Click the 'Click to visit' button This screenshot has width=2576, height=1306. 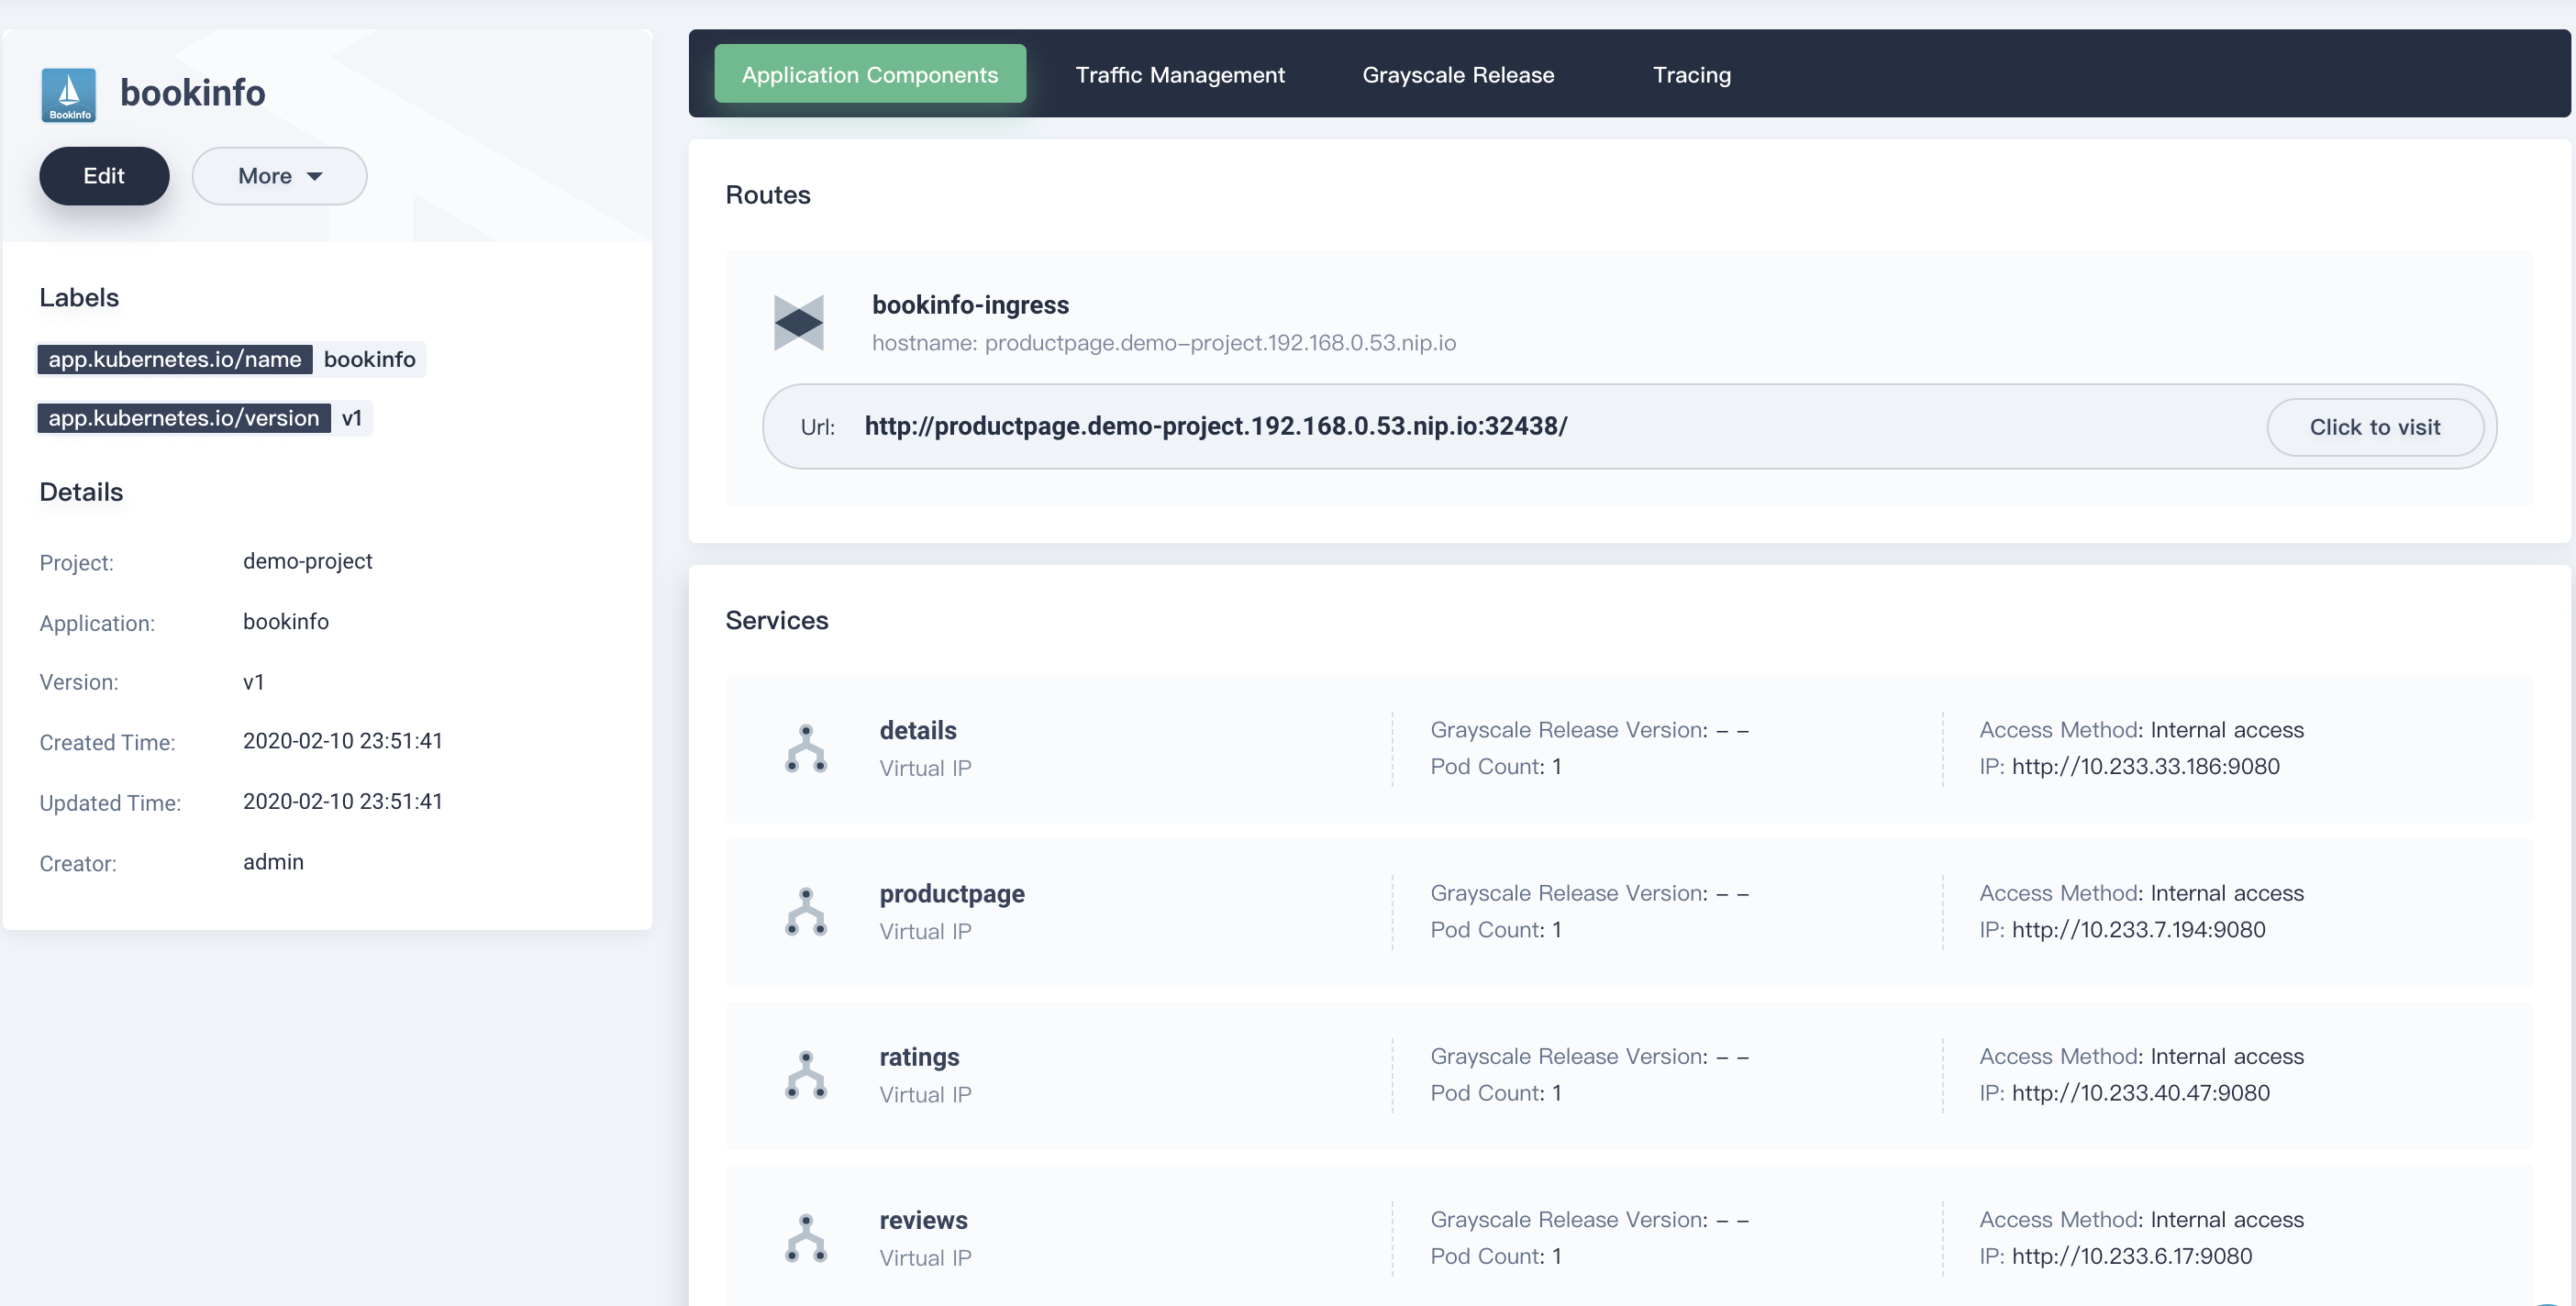pos(2374,427)
